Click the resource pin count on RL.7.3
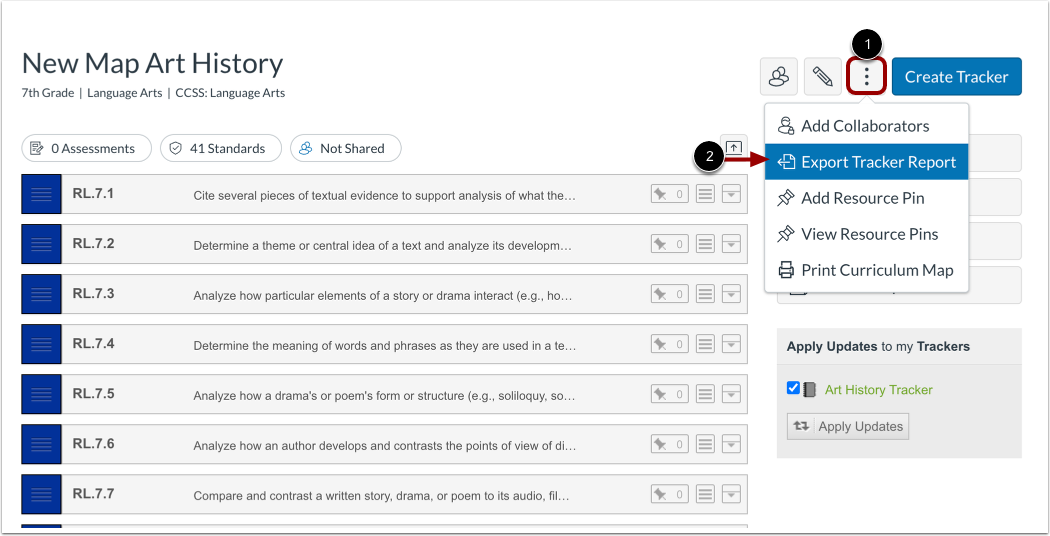Viewport: 1050px width, 536px height. click(670, 294)
